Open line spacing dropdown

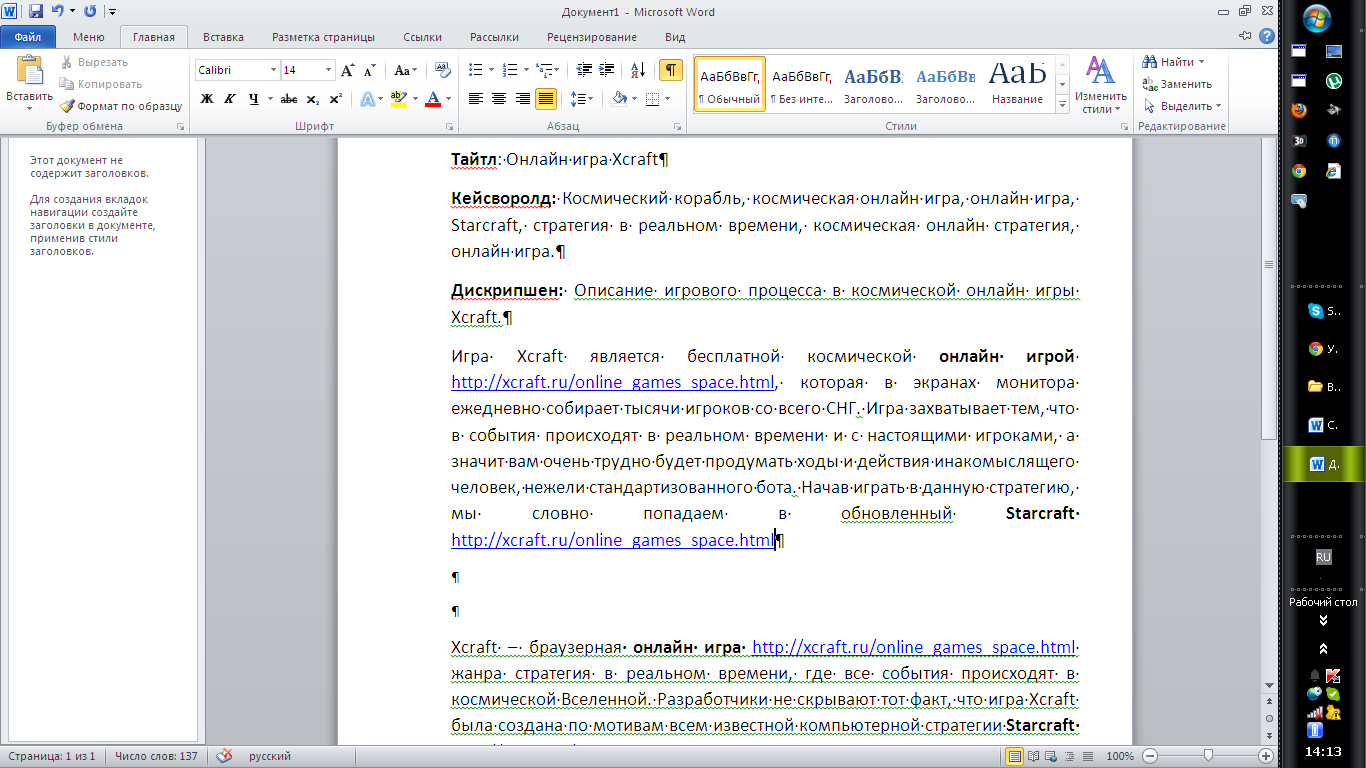[x=581, y=99]
